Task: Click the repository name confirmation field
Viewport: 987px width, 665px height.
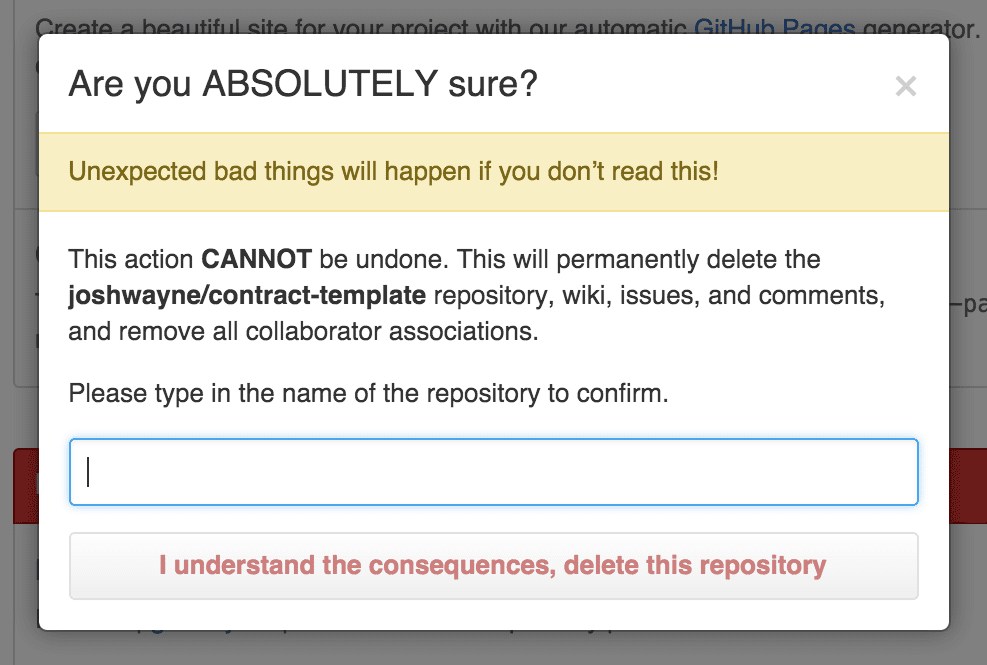Action: coord(493,472)
